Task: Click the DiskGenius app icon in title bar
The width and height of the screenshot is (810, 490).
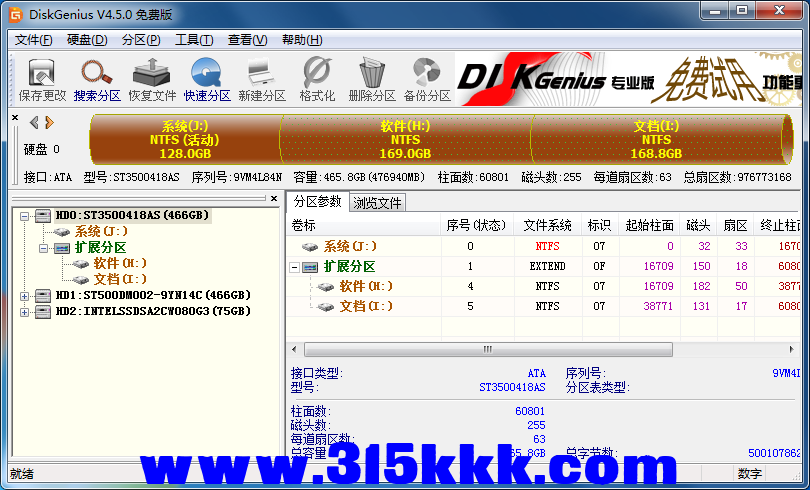Action: point(16,14)
